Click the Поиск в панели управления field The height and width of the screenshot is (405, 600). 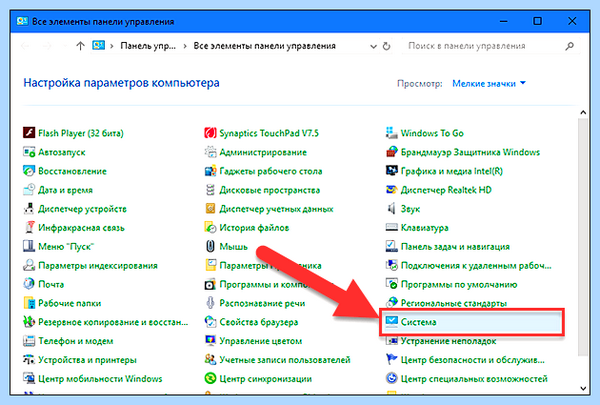(484, 46)
